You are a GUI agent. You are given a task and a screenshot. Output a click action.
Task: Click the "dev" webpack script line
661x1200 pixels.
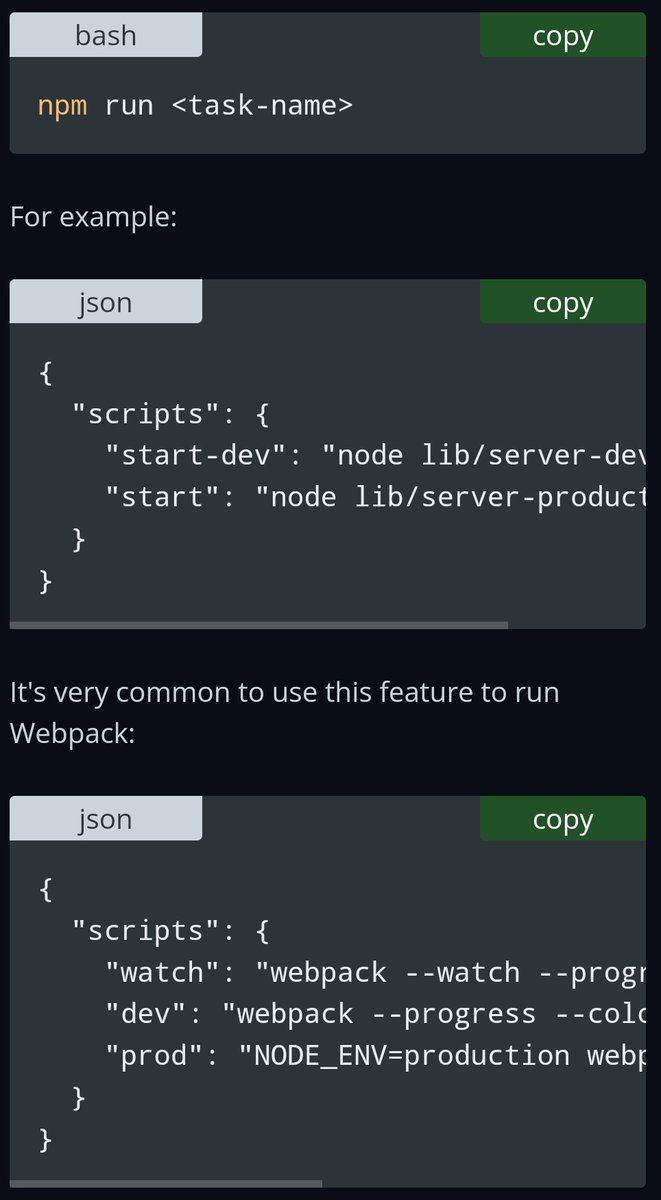375,1014
